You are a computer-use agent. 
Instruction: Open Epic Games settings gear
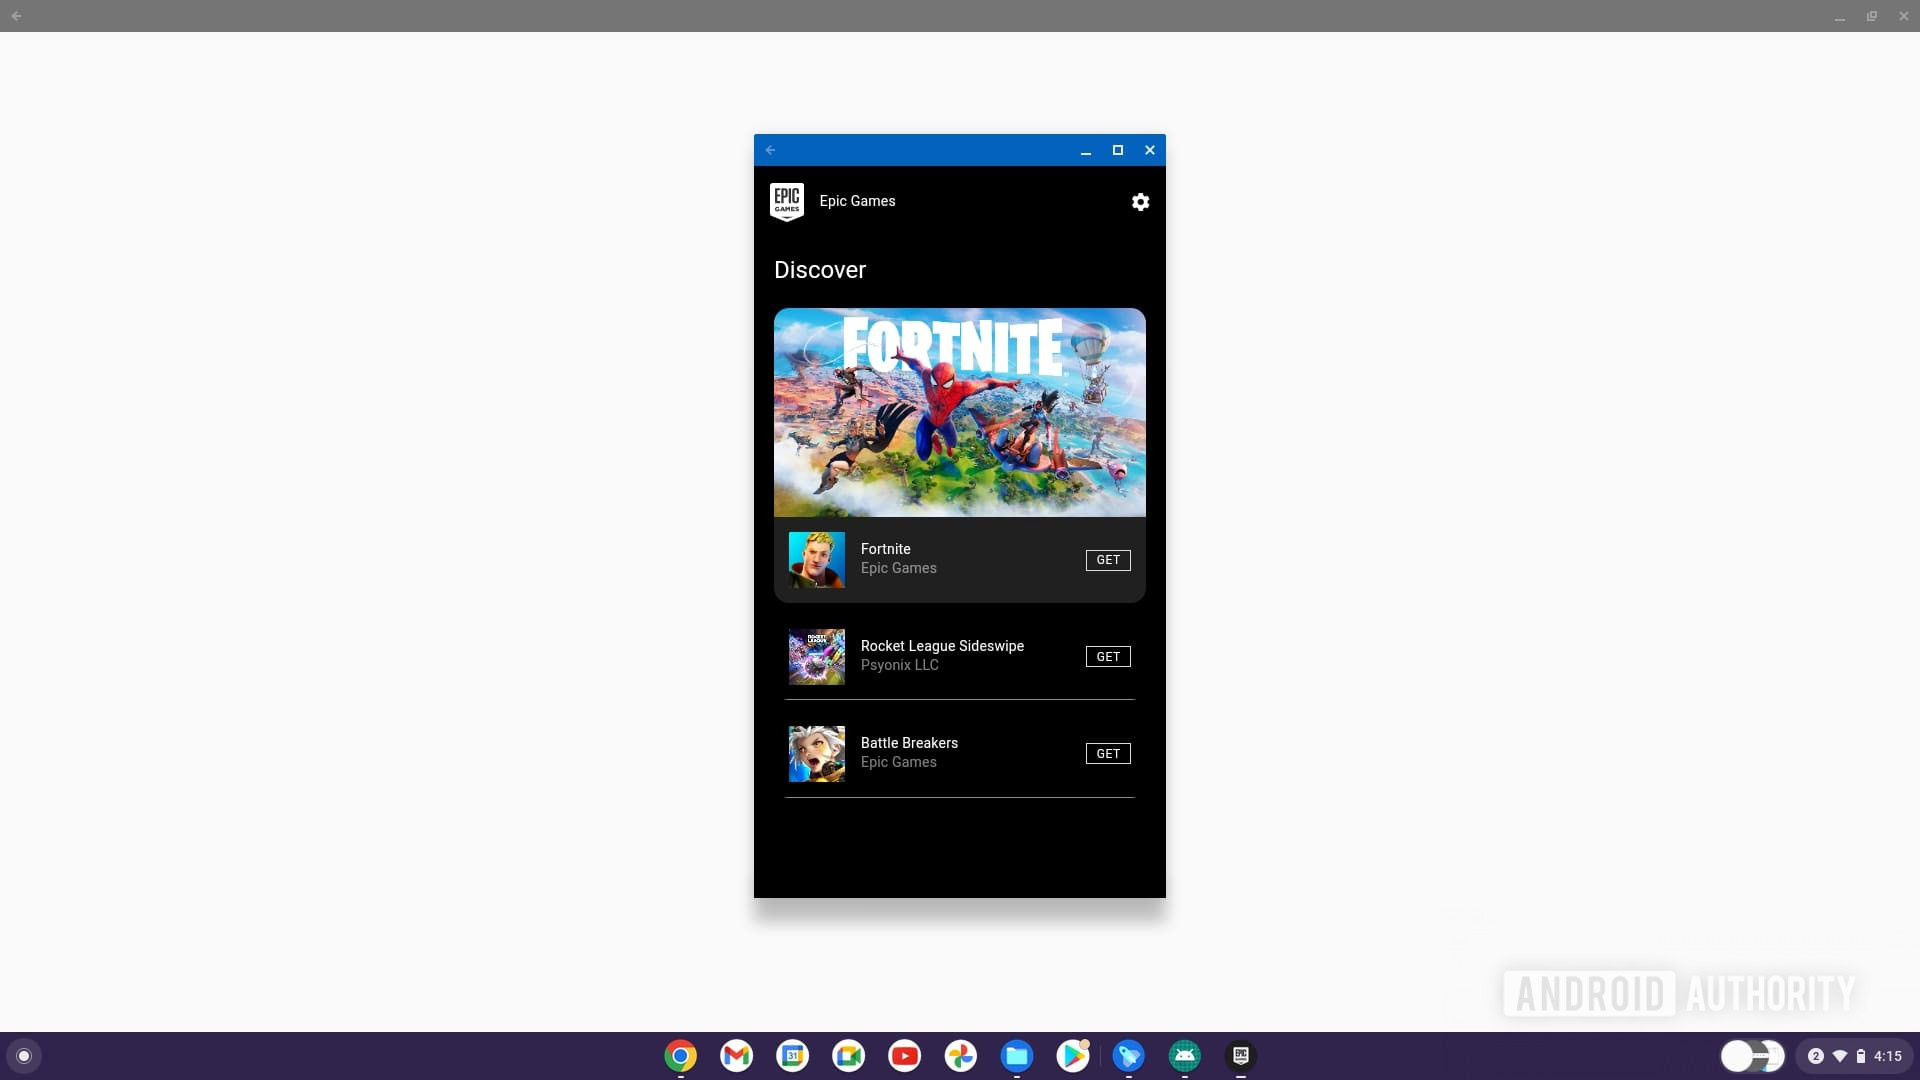(1140, 202)
